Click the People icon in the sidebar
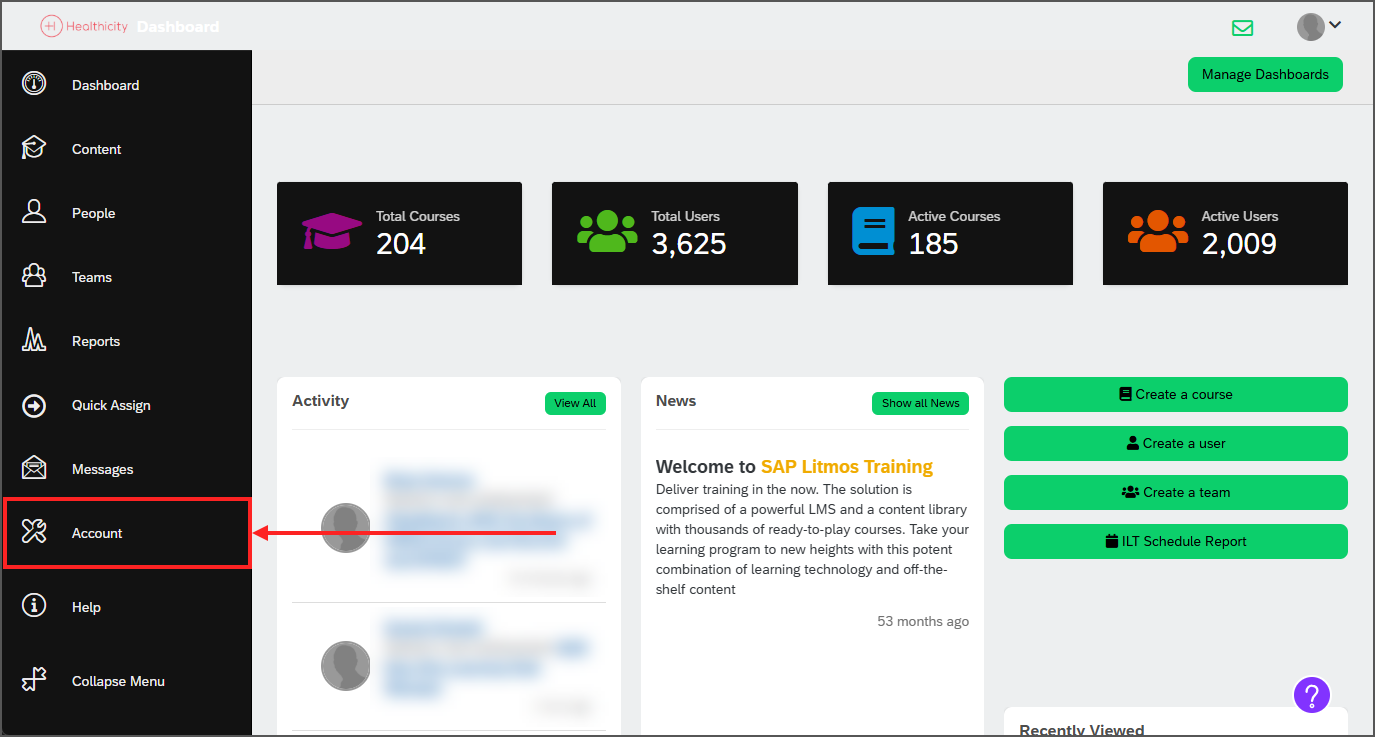The height and width of the screenshot is (737, 1375). click(34, 212)
